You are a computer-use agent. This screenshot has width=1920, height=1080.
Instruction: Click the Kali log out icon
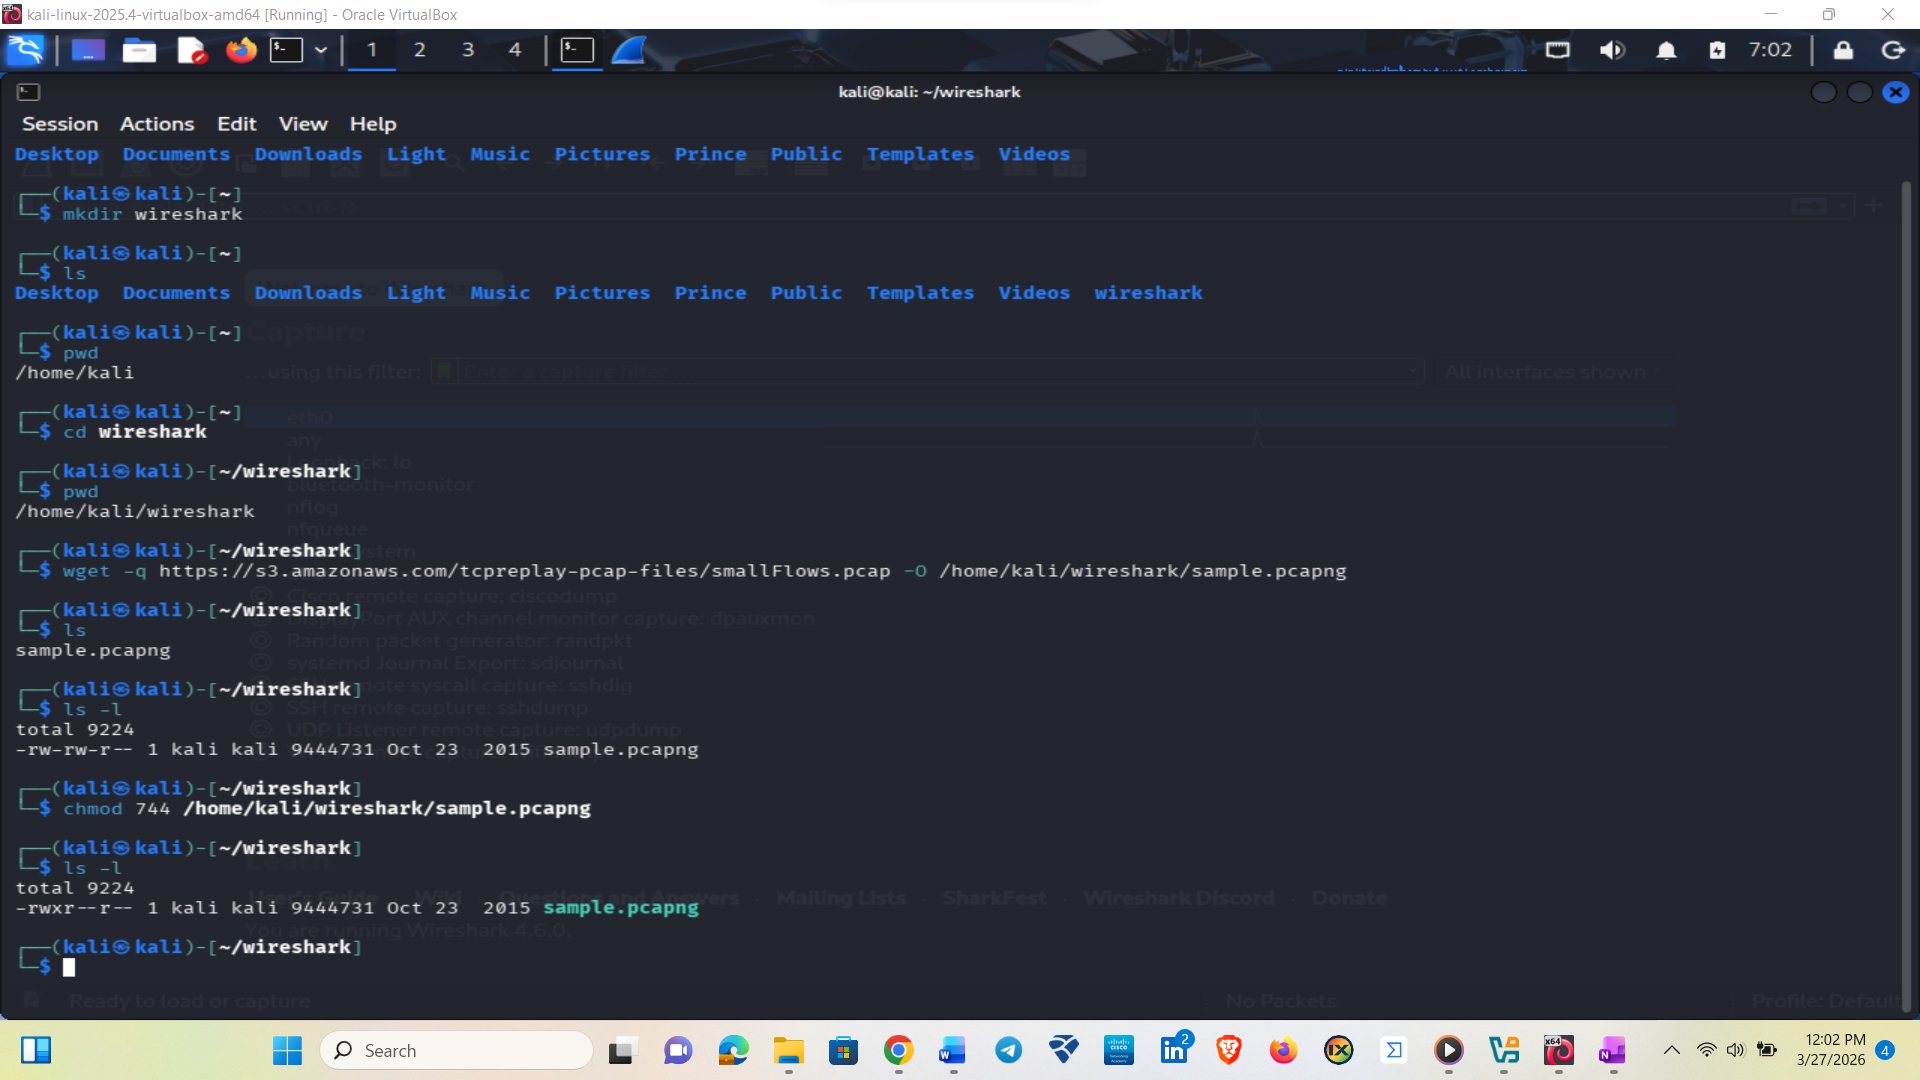click(x=1893, y=50)
